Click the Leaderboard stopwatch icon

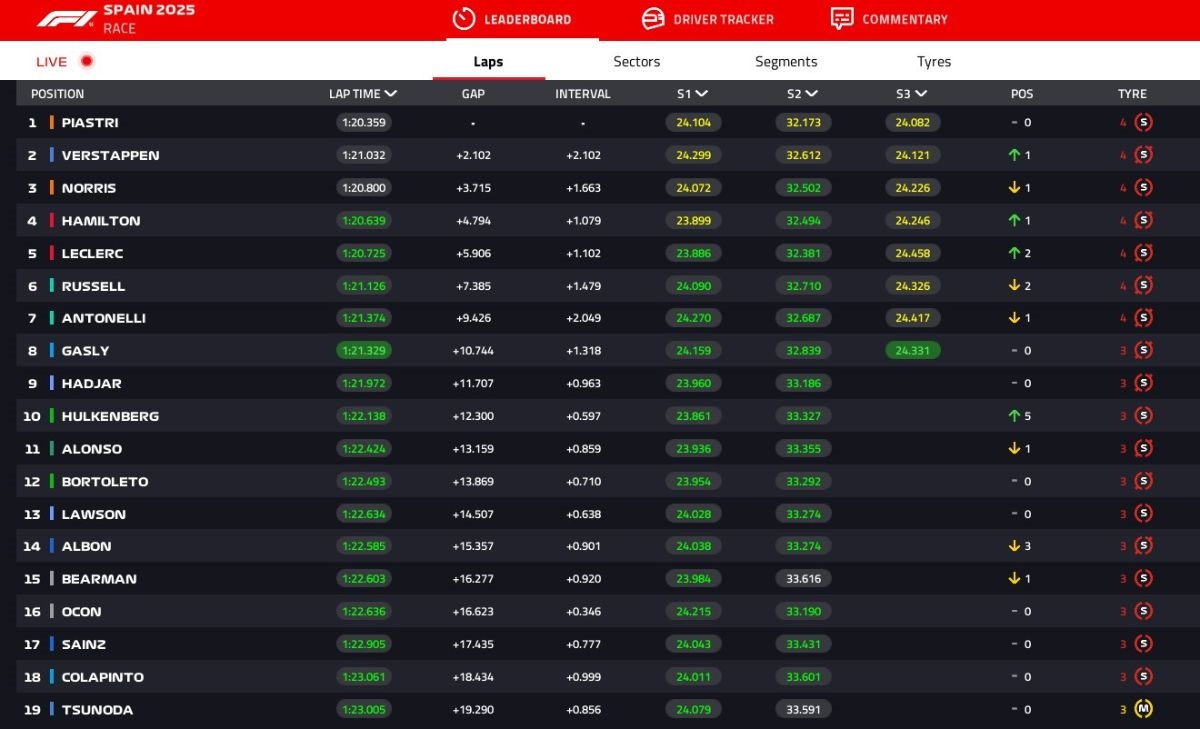pyautogui.click(x=463, y=19)
